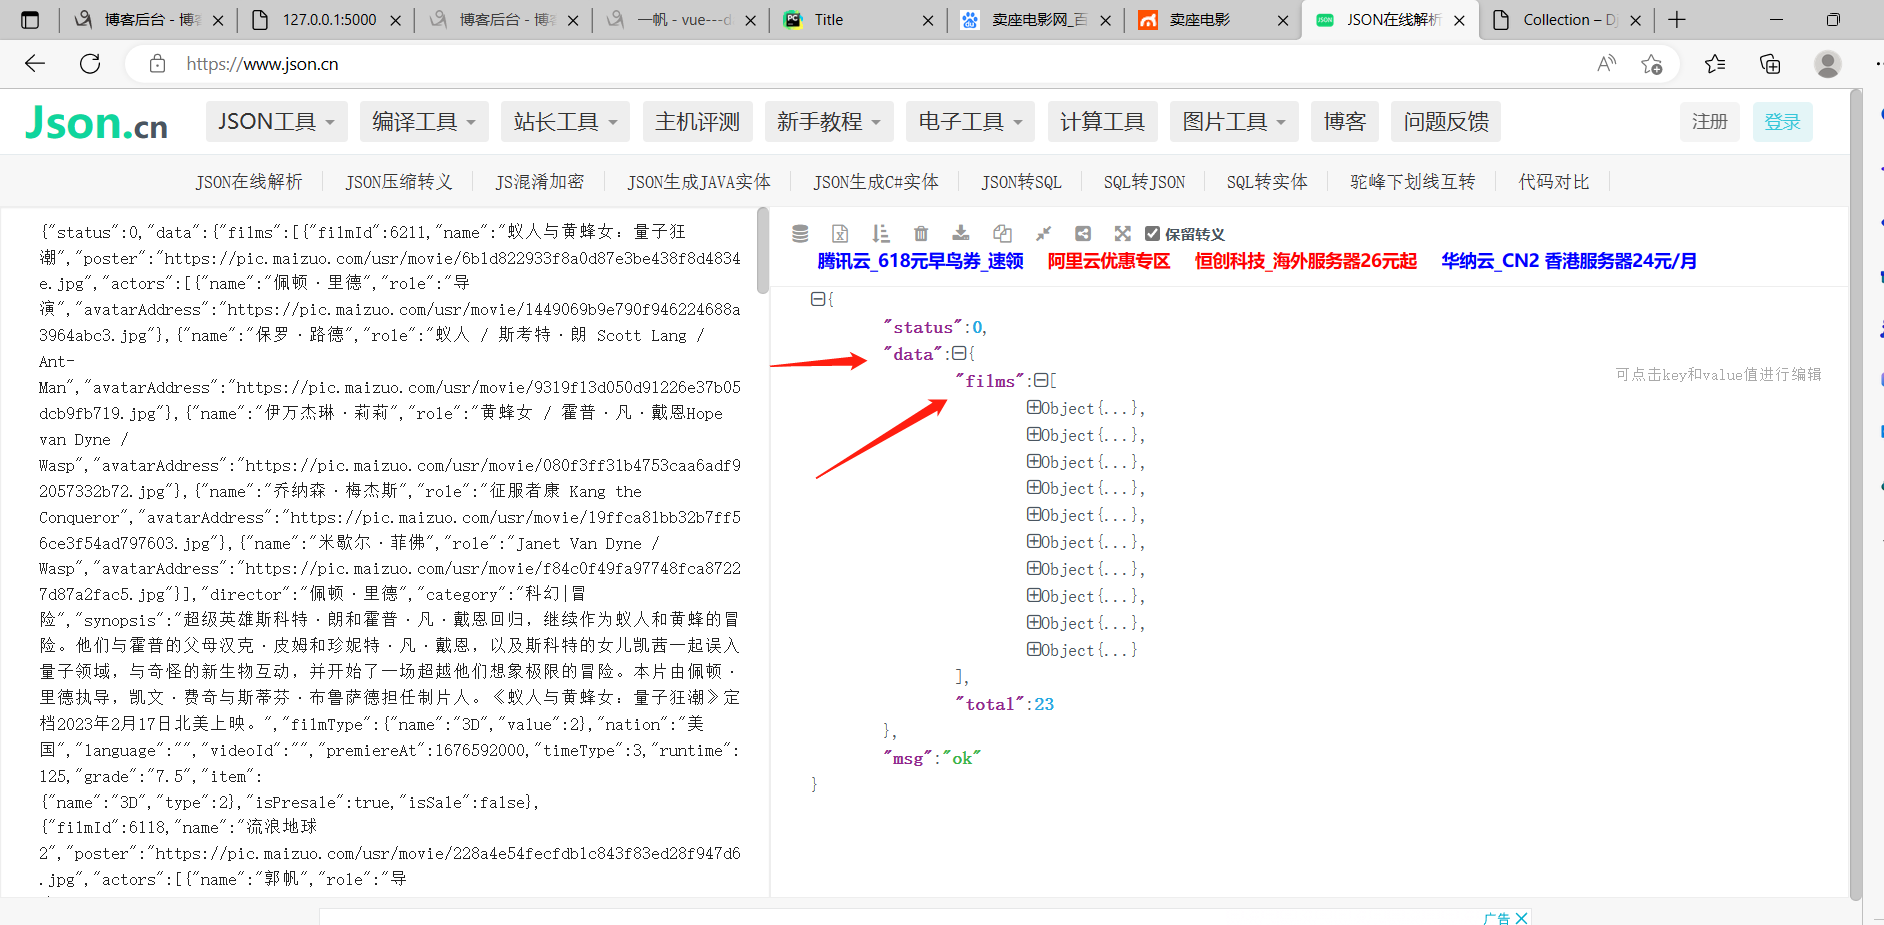This screenshot has height=925, width=1884.
Task: Open the JS混淆加密 tool link
Action: pos(540,182)
